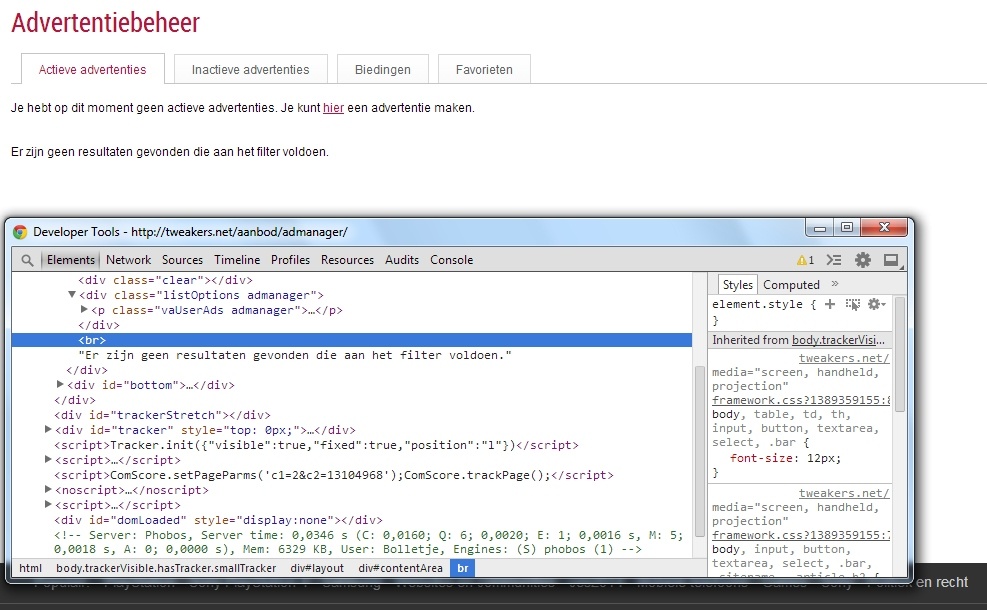The height and width of the screenshot is (610, 987).
Task: Open Inactieve advertenties tab on page
Action: [x=251, y=69]
